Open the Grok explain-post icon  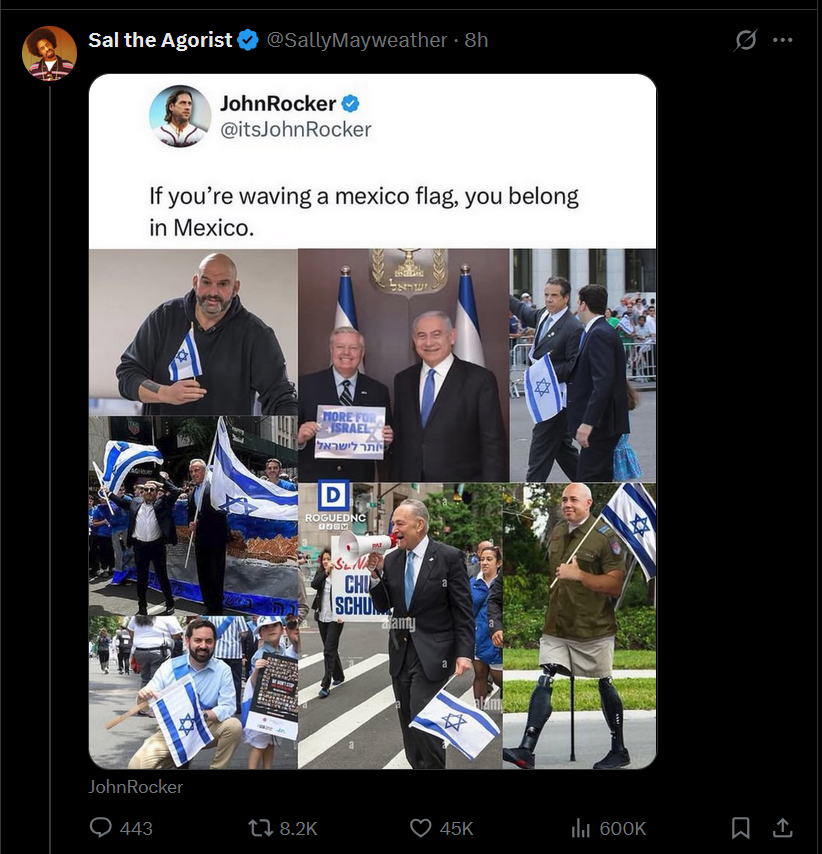coord(745,40)
